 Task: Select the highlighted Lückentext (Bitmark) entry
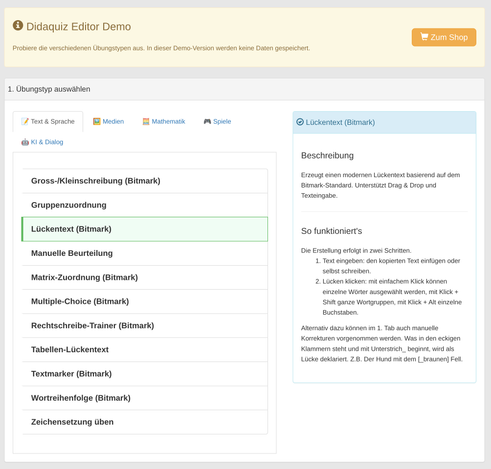coord(145,229)
